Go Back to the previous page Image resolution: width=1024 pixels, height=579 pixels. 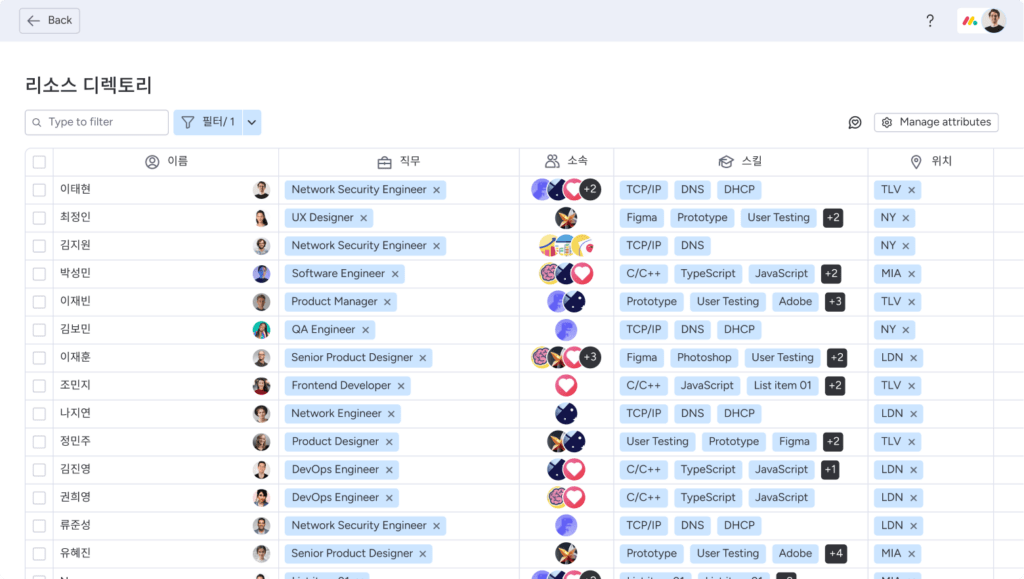(x=50, y=21)
